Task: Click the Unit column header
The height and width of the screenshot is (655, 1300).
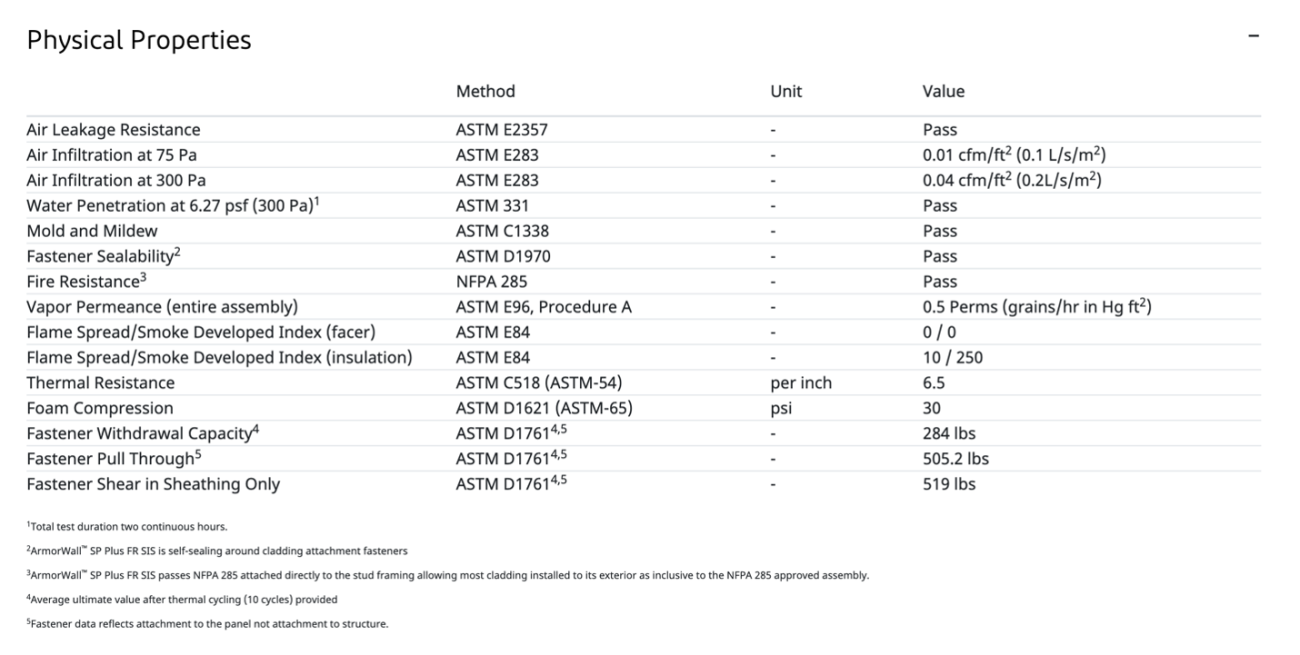Action: (786, 91)
